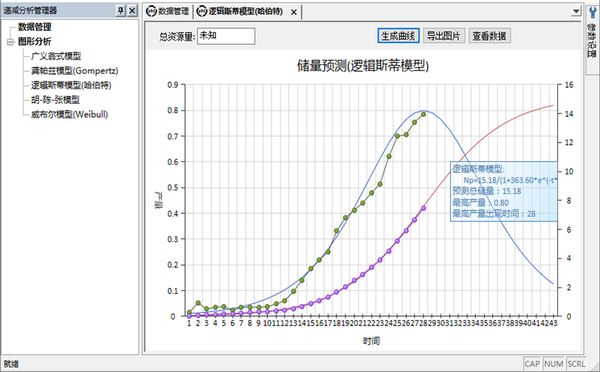This screenshot has width=600, height=372.
Task: Click the 导出图片 button
Action: (x=444, y=36)
